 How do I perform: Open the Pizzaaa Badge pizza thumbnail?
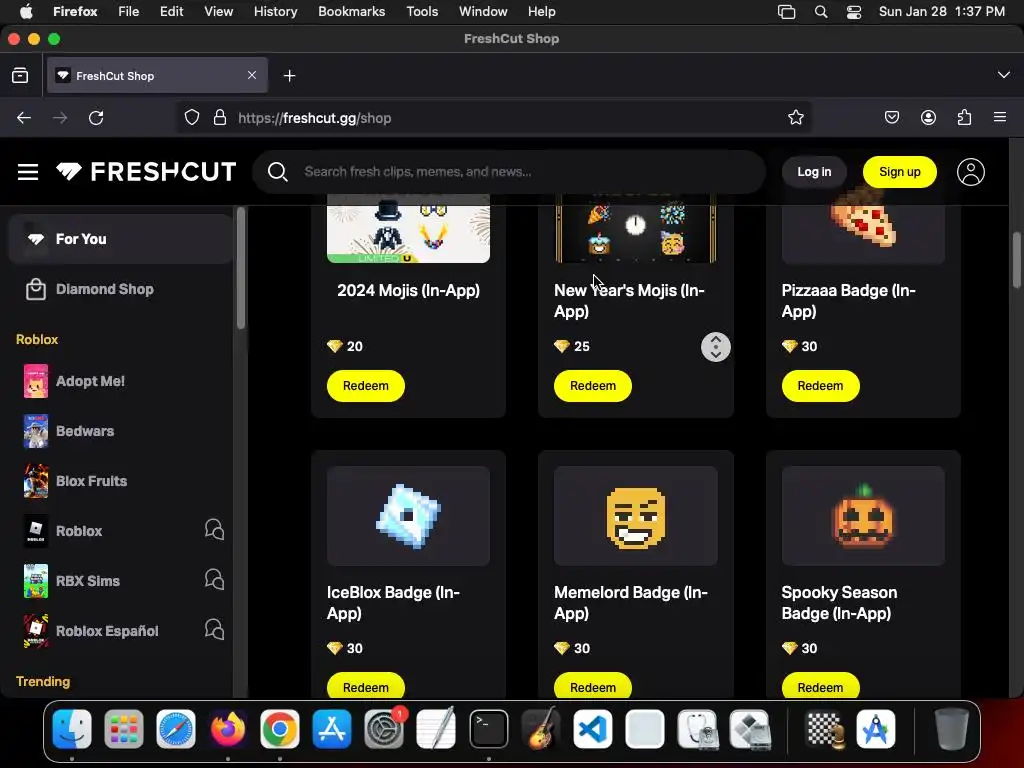coord(863,229)
